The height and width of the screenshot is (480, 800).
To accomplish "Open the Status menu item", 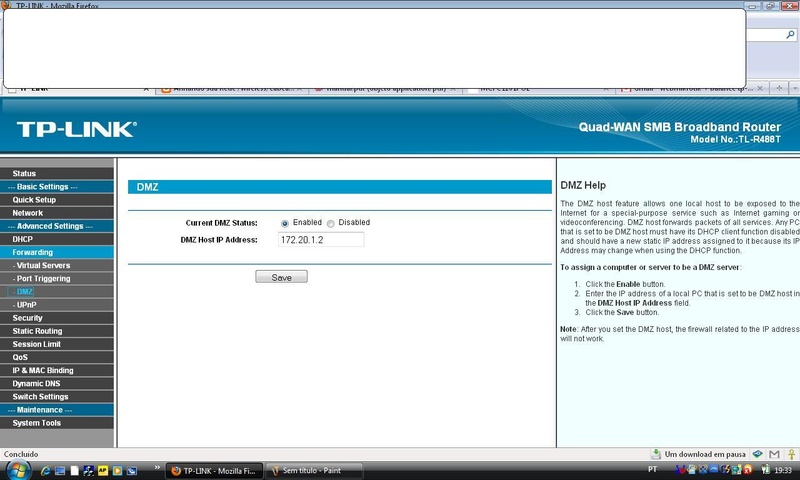I will 57,173.
